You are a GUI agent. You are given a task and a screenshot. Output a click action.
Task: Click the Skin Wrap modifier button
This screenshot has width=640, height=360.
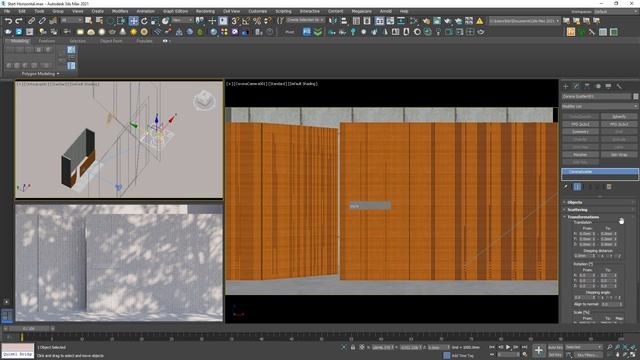tap(619, 155)
